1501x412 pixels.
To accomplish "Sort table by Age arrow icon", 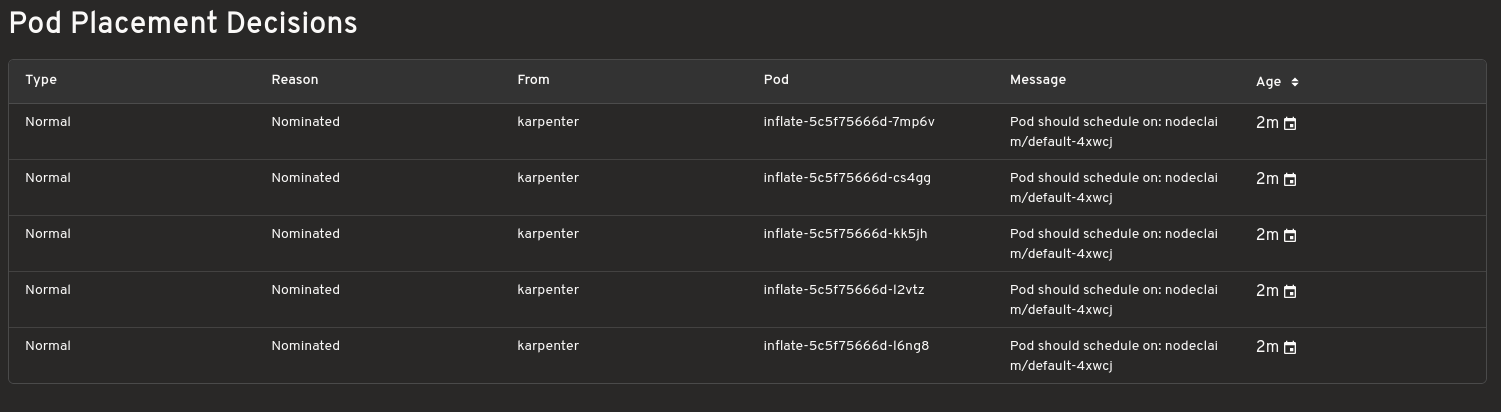I will (x=1295, y=82).
